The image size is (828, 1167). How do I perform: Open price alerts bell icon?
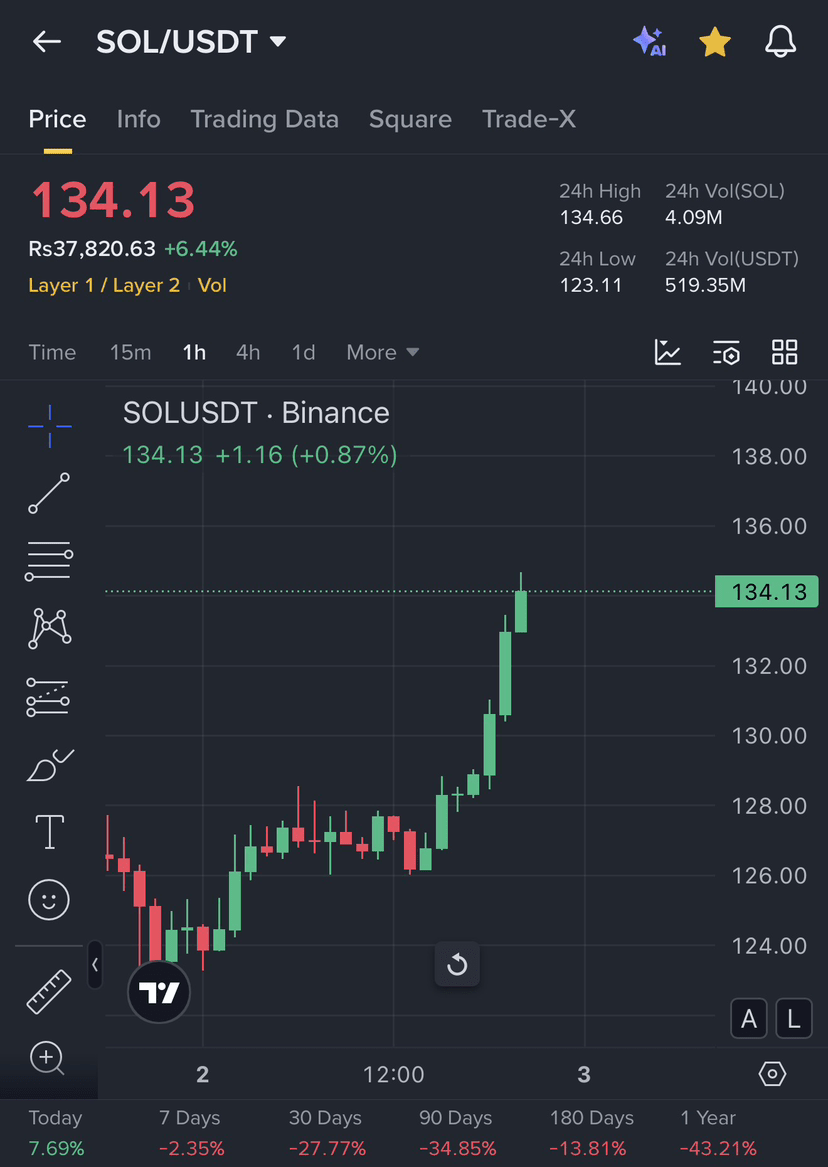point(780,42)
